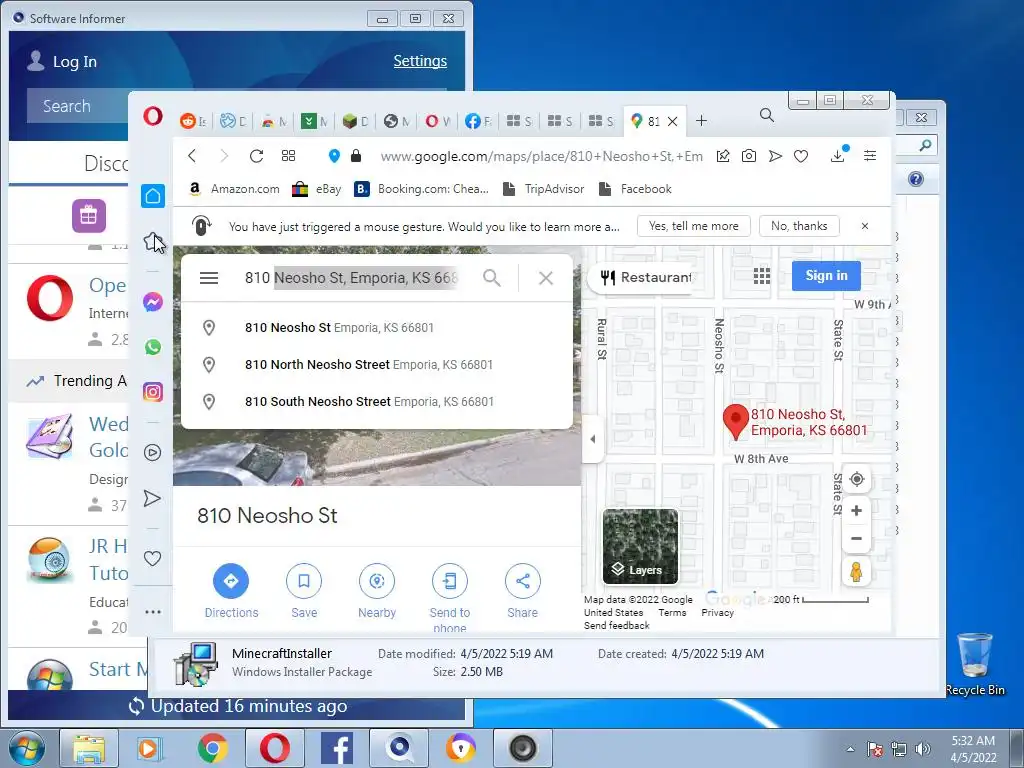
Task: Open Instagram in Opera sidebar
Action: point(153,392)
